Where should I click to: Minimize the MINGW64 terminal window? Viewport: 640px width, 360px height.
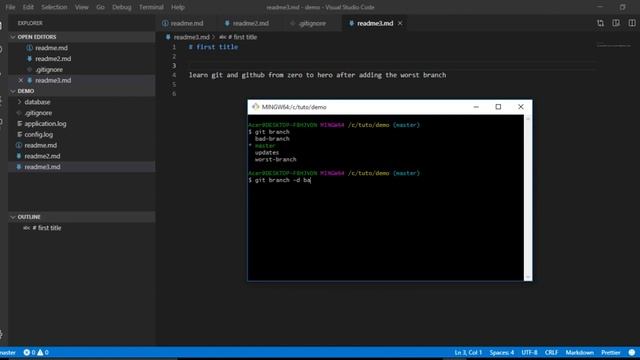pyautogui.click(x=476, y=107)
